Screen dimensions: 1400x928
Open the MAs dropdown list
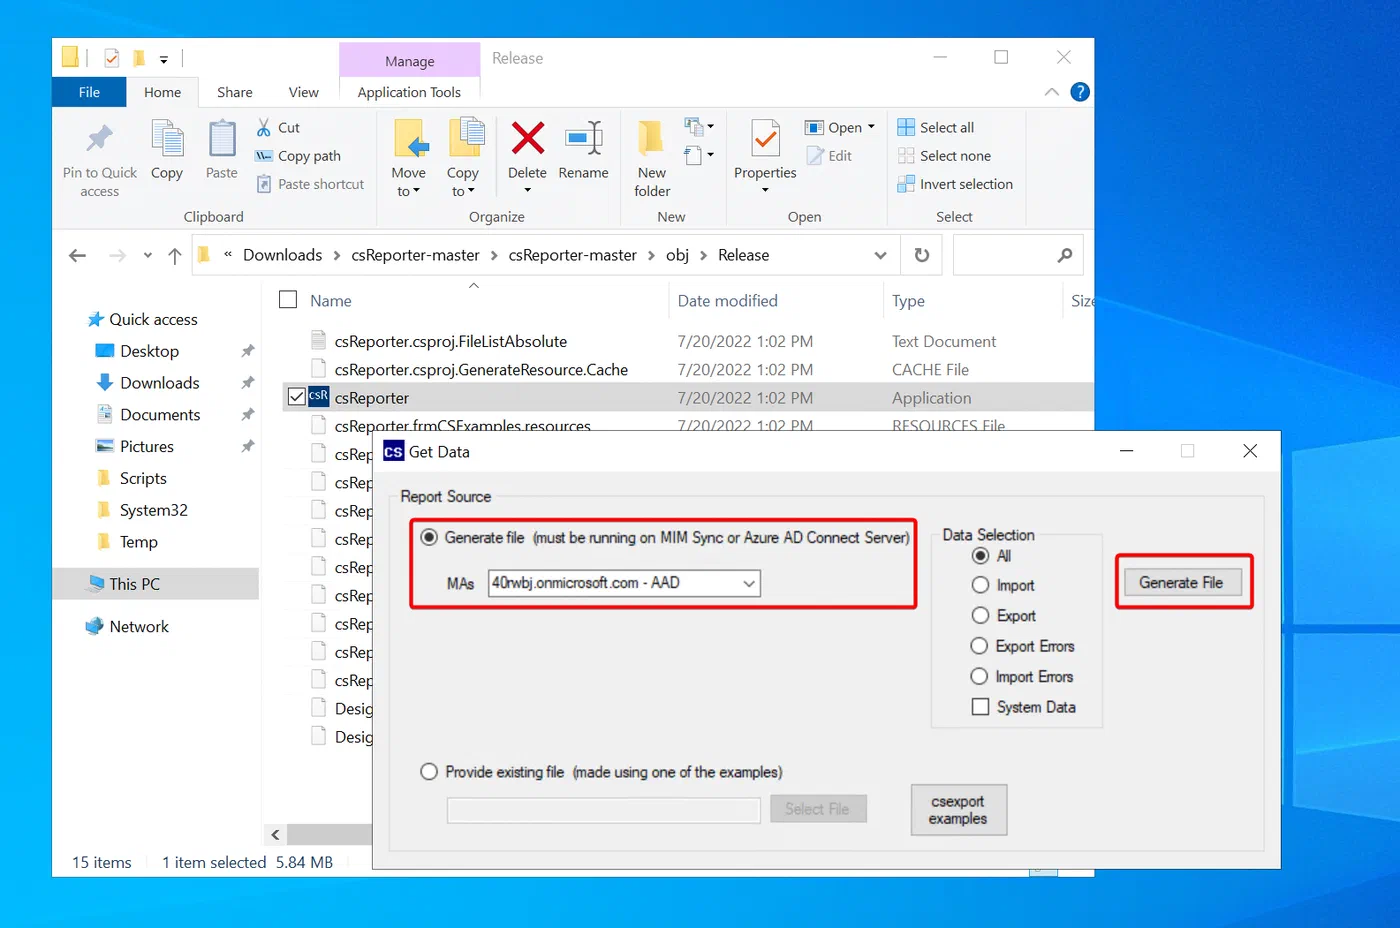749,583
